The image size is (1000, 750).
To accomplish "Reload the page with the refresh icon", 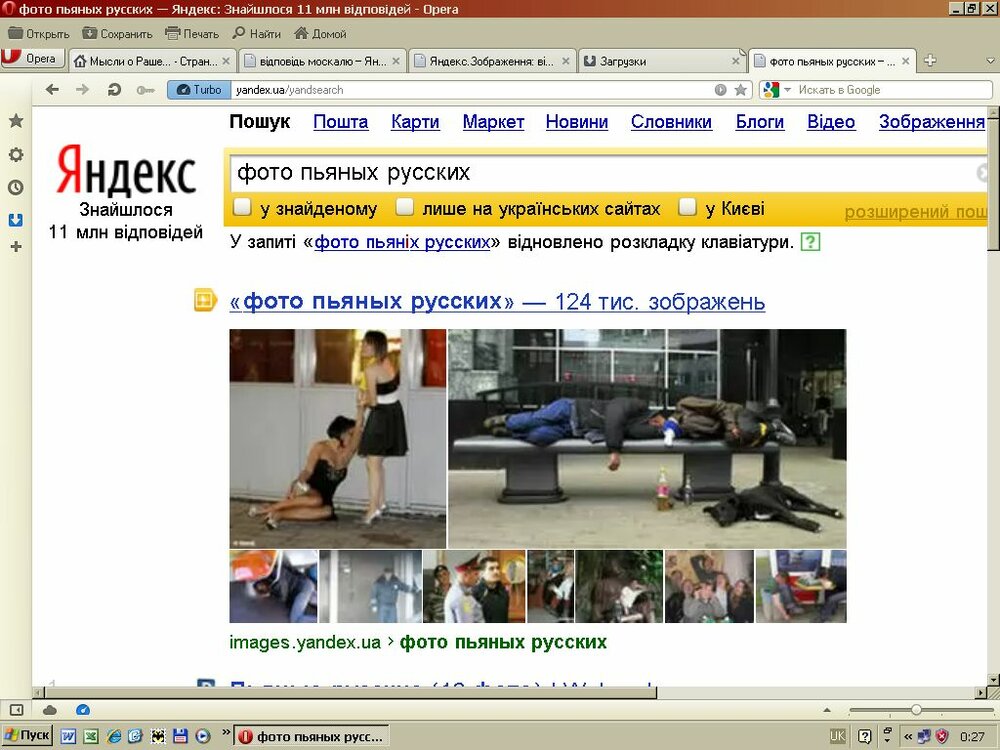I will tap(114, 90).
